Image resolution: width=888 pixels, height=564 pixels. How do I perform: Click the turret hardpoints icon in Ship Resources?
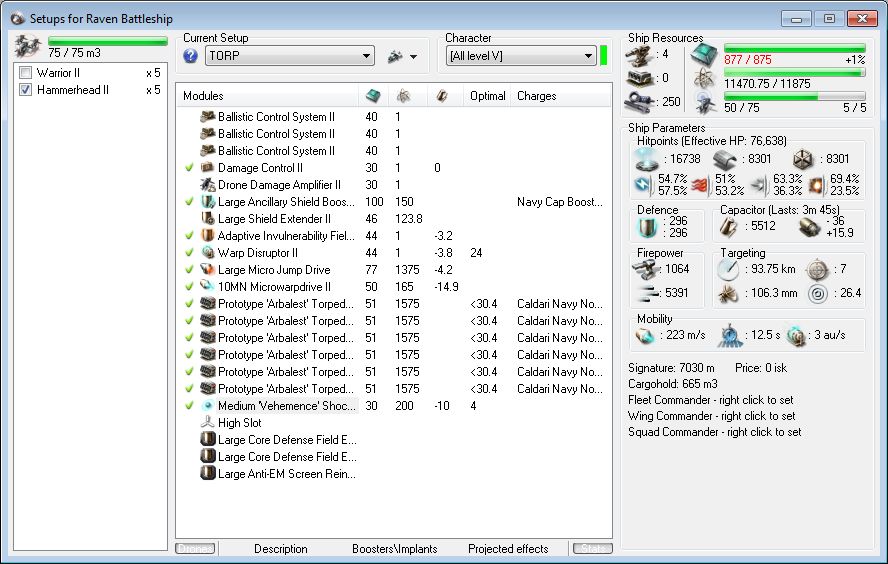640,55
